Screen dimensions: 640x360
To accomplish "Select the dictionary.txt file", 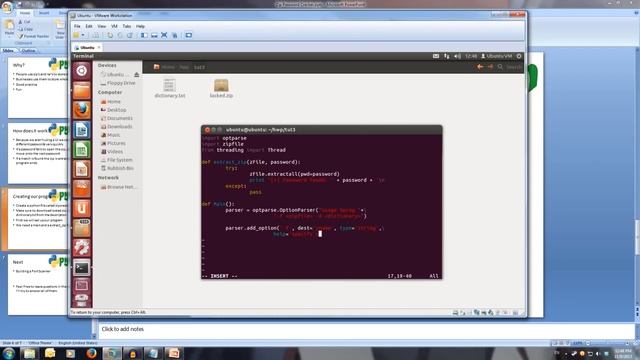I will pyautogui.click(x=169, y=88).
